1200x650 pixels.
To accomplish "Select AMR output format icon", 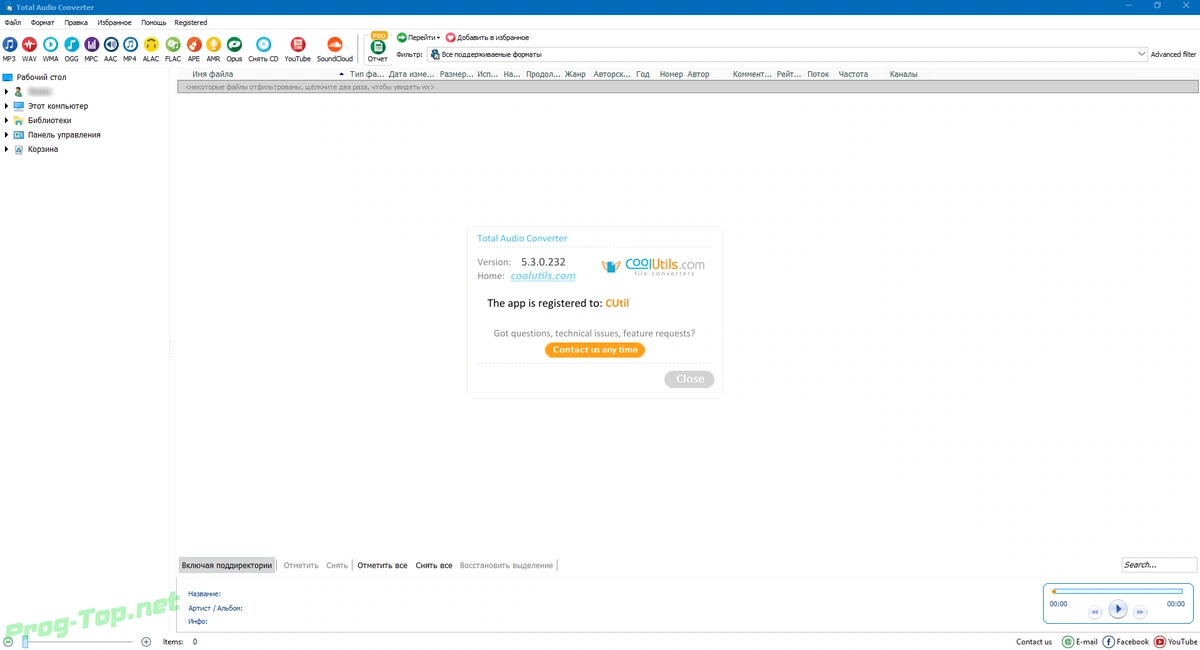I will tap(213, 48).
